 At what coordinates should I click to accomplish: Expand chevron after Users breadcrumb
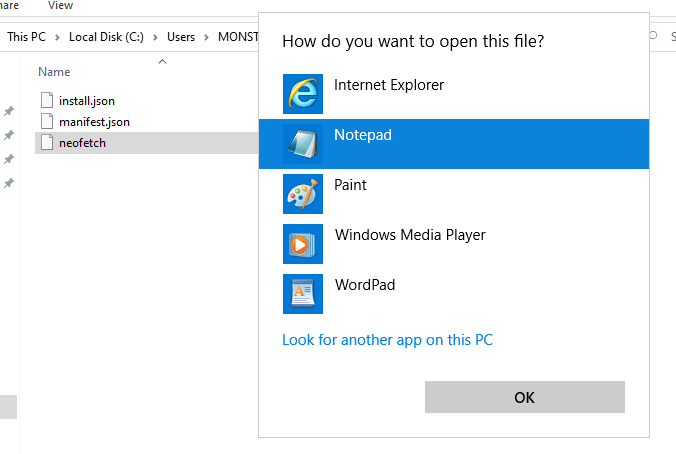(206, 38)
